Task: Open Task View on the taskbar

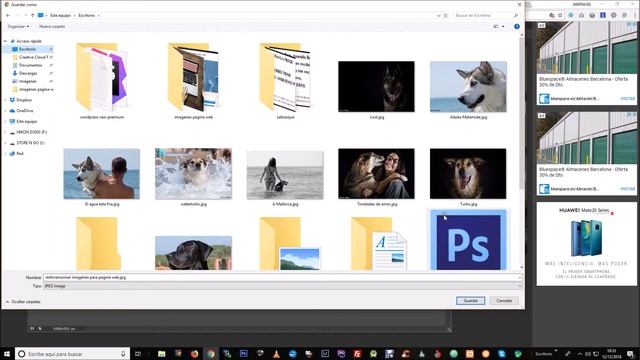Action: click(138, 354)
